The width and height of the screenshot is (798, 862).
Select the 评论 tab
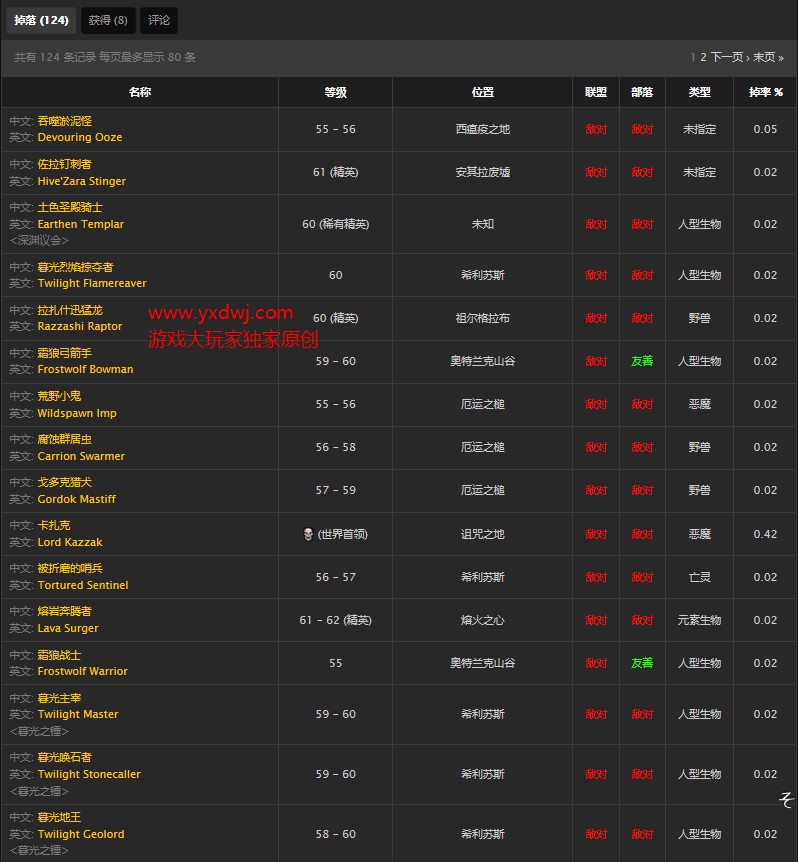(159, 20)
